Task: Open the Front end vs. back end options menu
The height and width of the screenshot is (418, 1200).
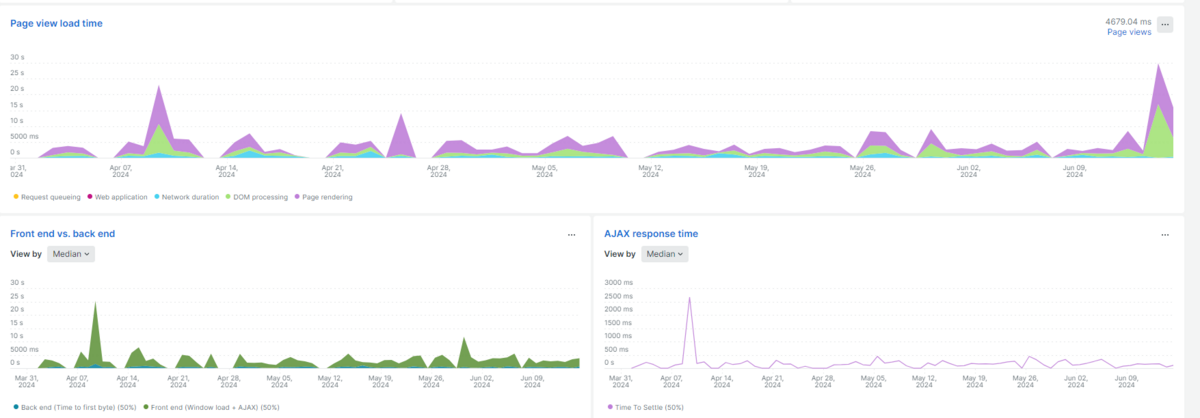Action: coord(571,234)
